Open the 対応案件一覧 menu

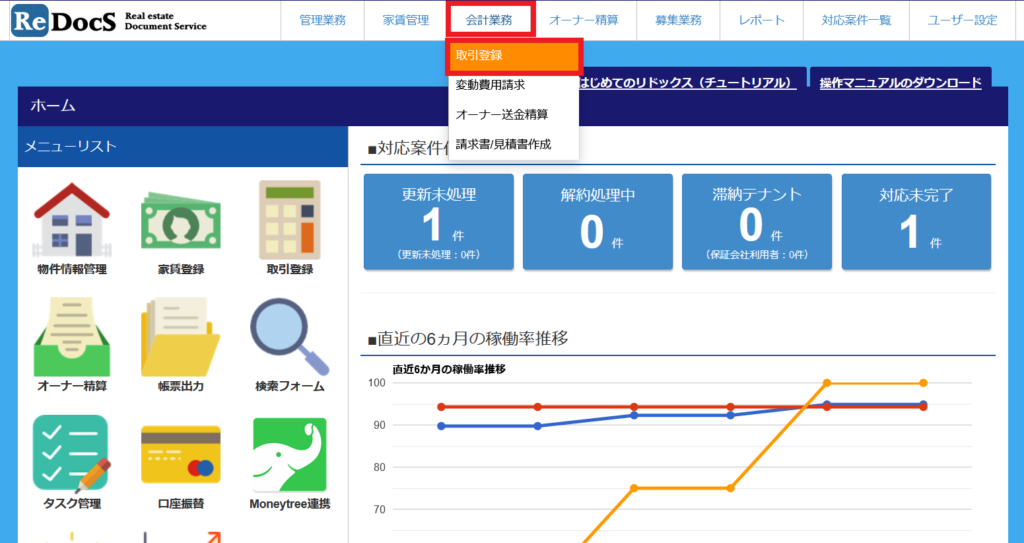point(856,20)
